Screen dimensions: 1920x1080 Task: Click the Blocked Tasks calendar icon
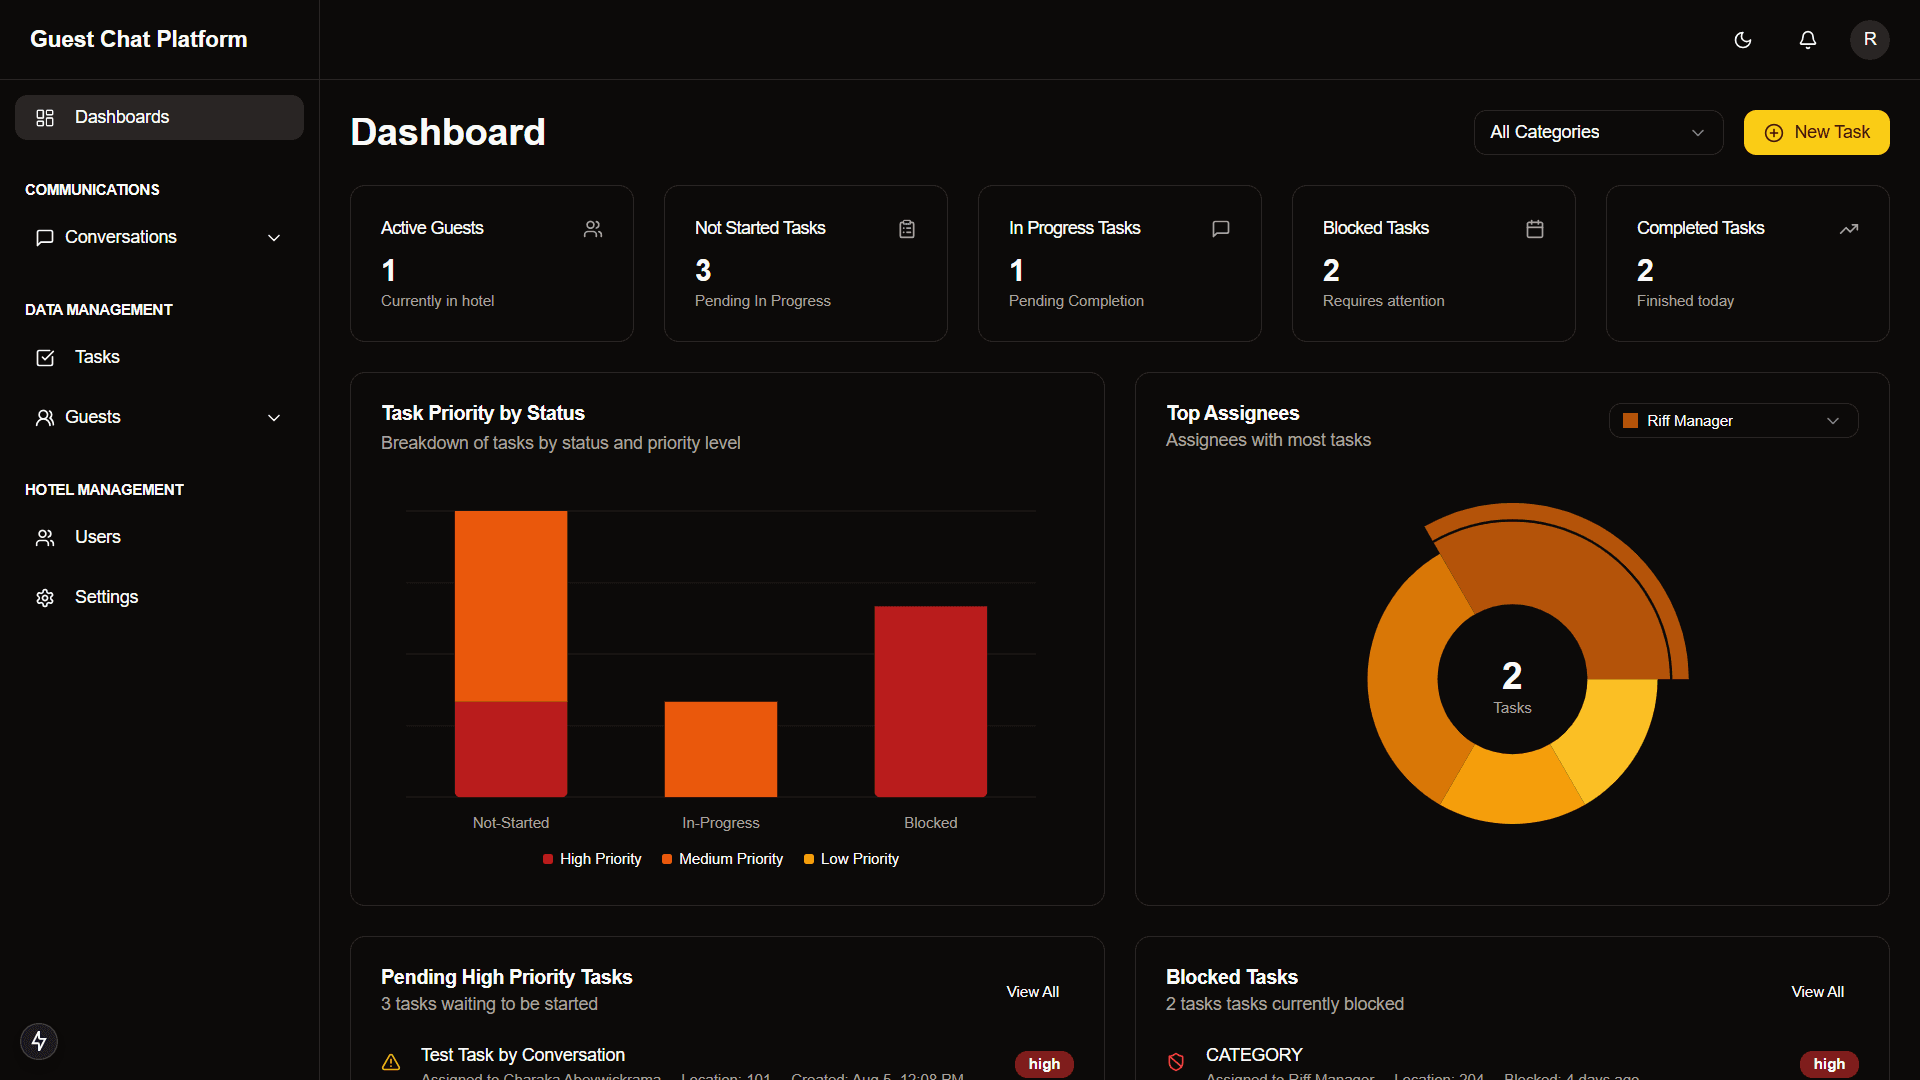point(1534,229)
